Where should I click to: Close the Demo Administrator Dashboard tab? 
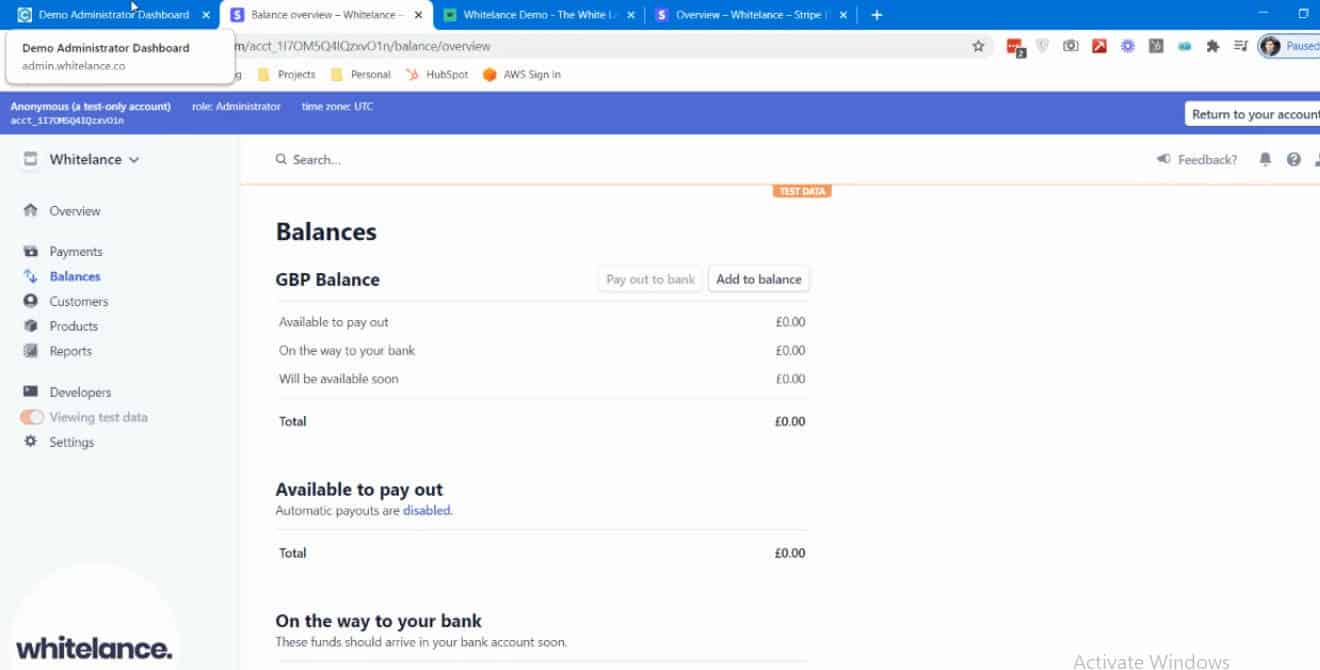(x=206, y=15)
